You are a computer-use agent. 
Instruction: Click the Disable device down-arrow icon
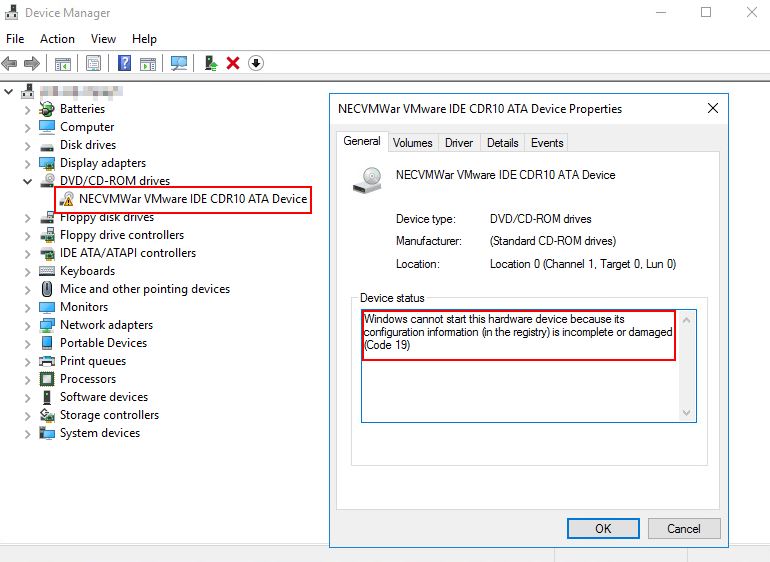[x=255, y=63]
